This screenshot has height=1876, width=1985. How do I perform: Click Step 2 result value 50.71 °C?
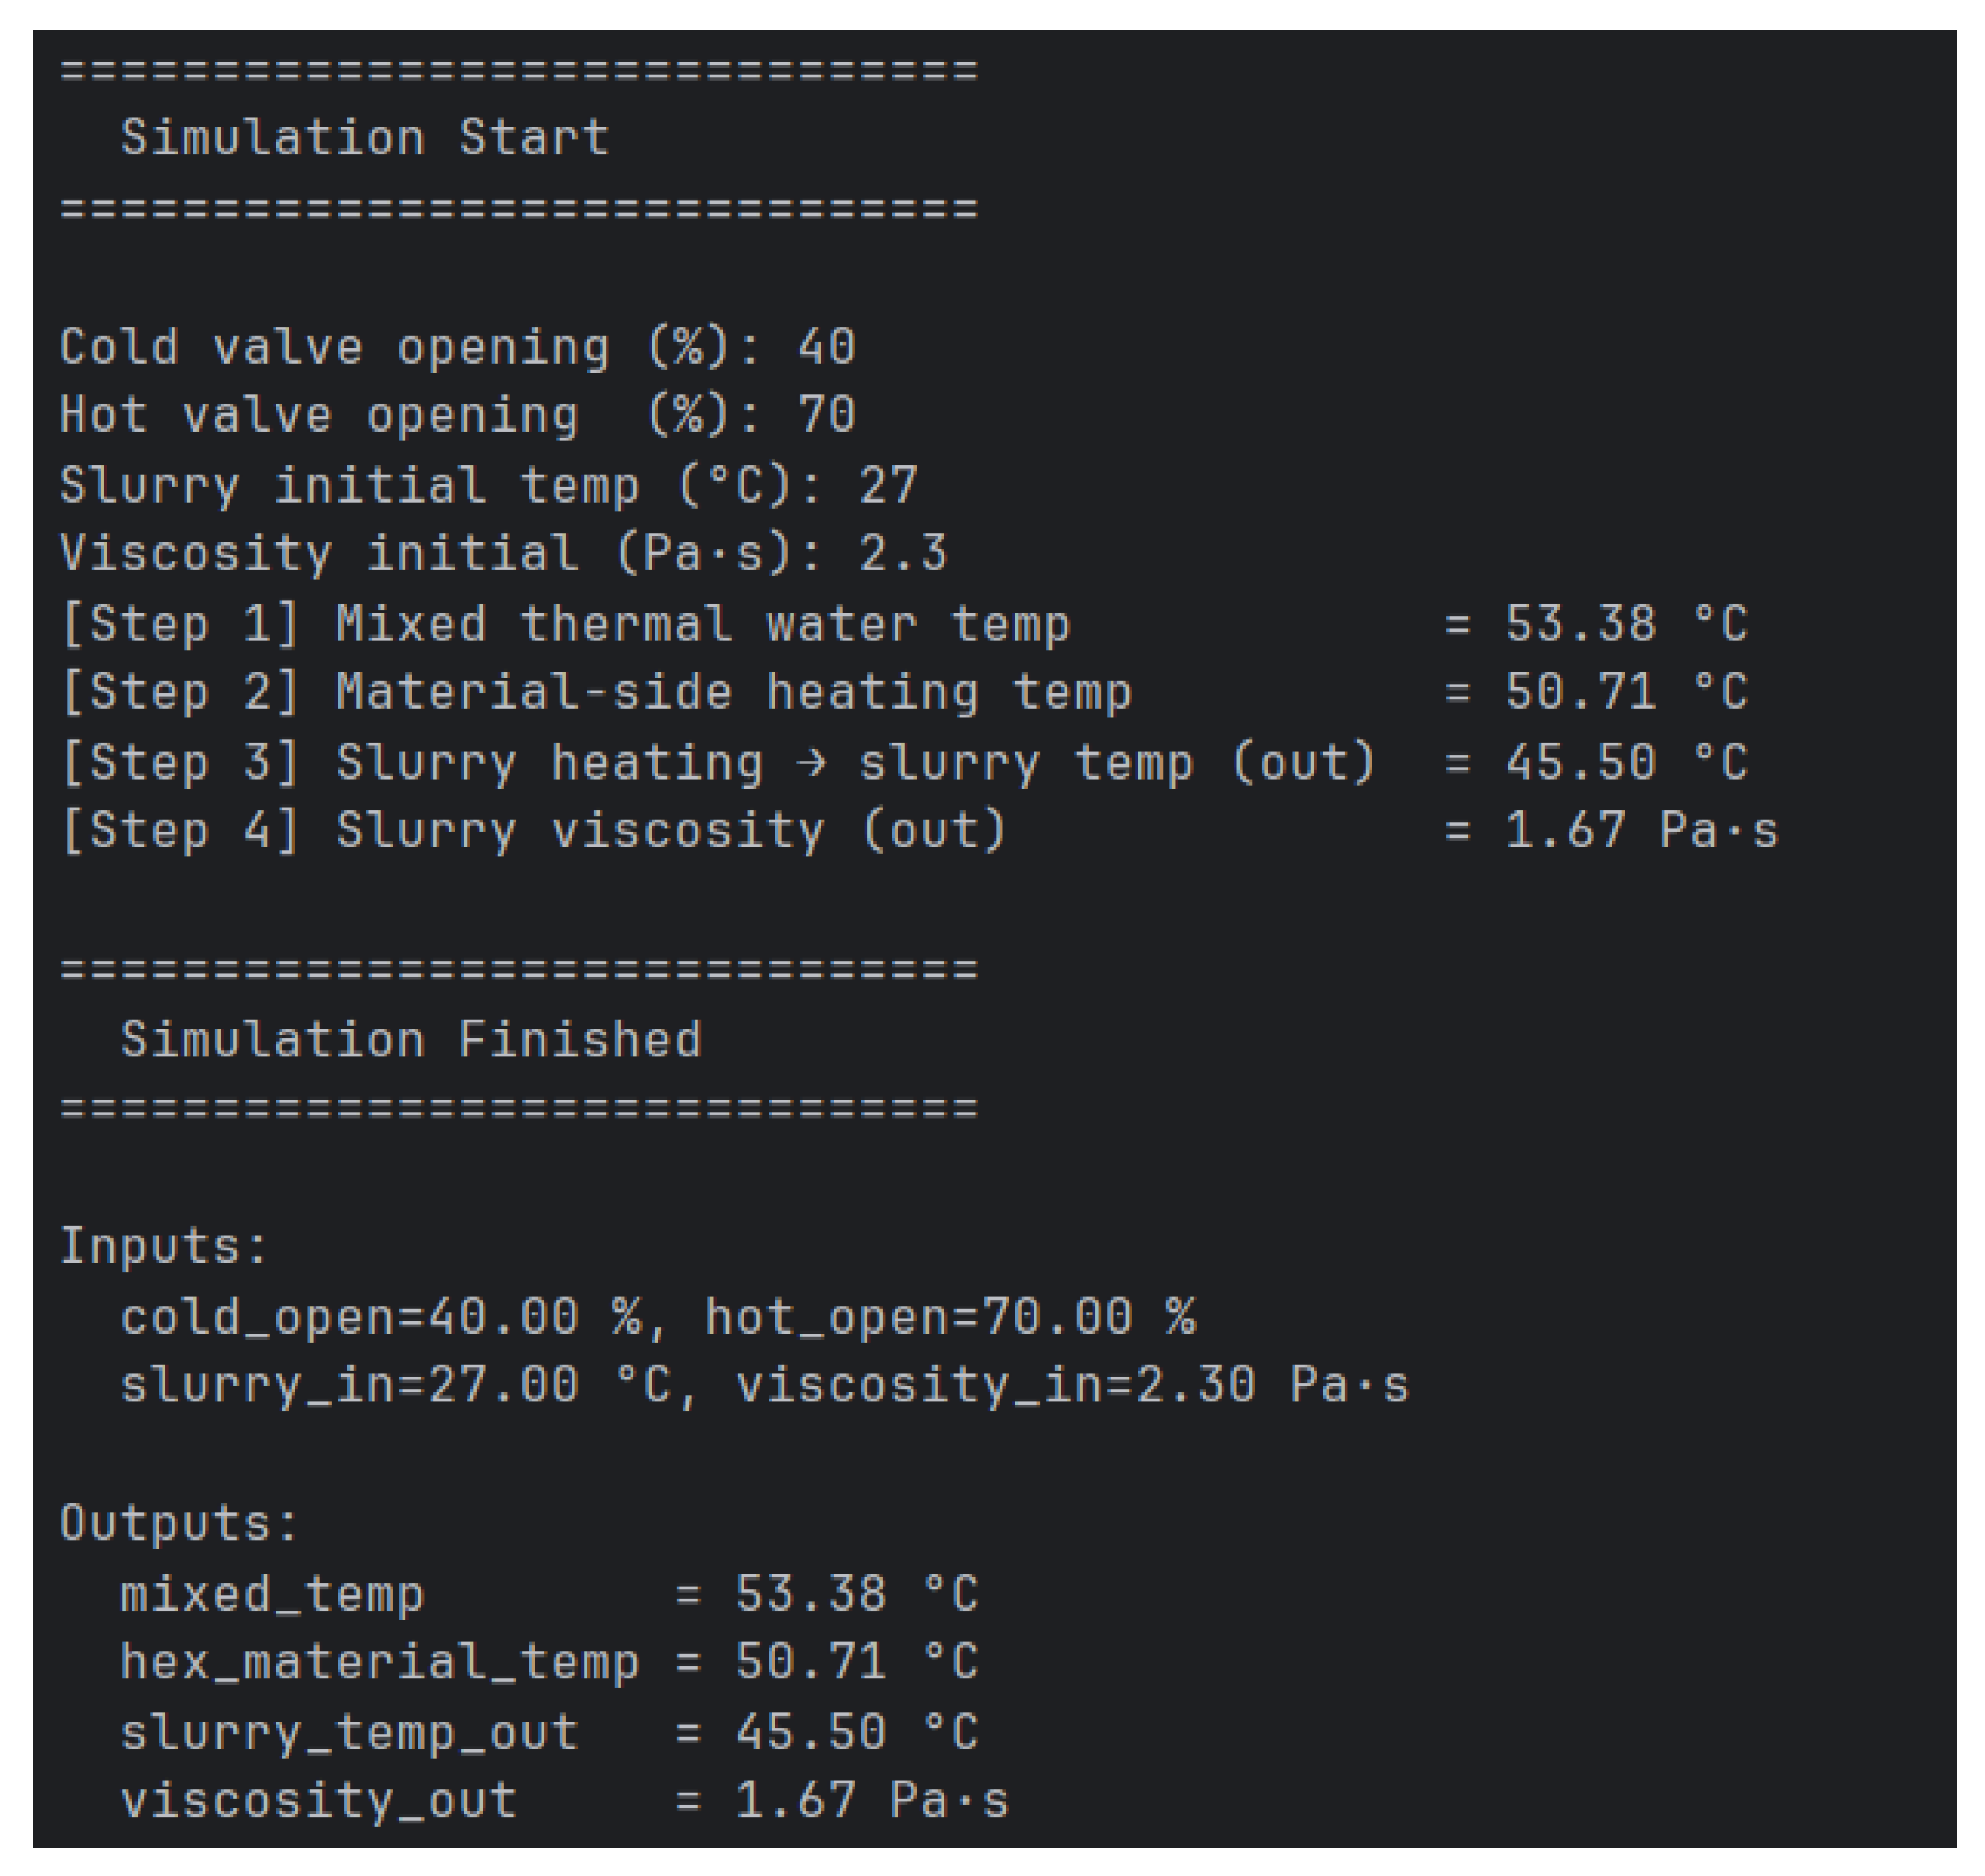(1625, 692)
